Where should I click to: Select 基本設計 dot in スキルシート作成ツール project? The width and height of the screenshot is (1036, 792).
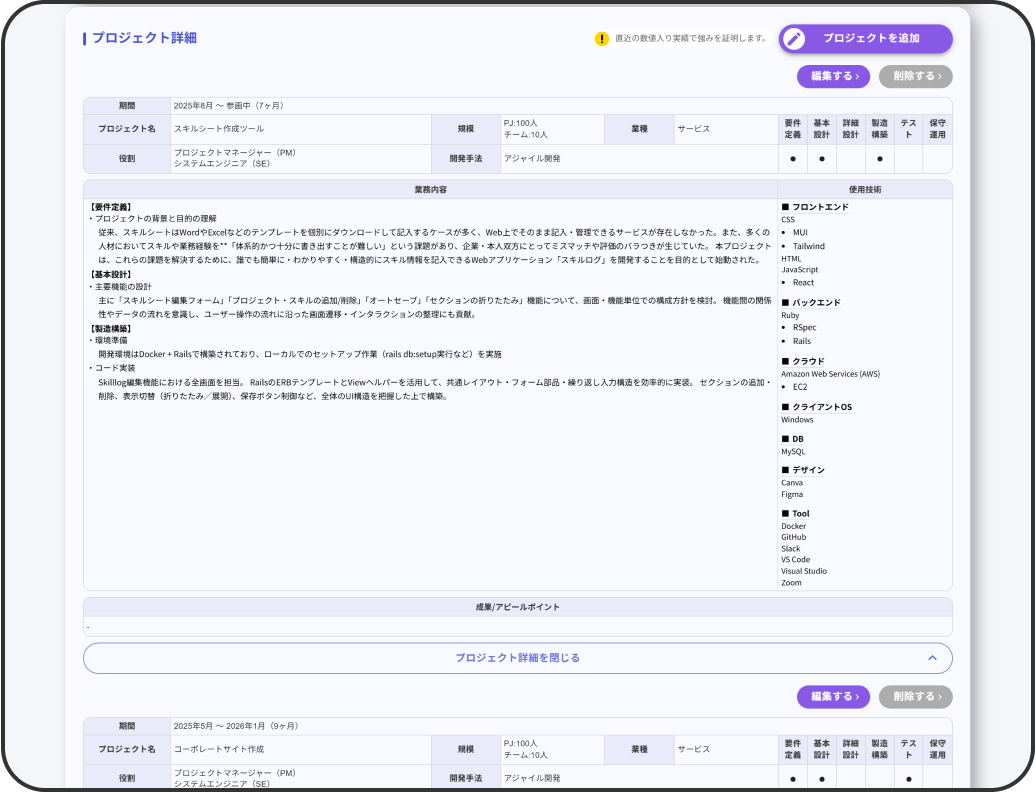(821, 159)
